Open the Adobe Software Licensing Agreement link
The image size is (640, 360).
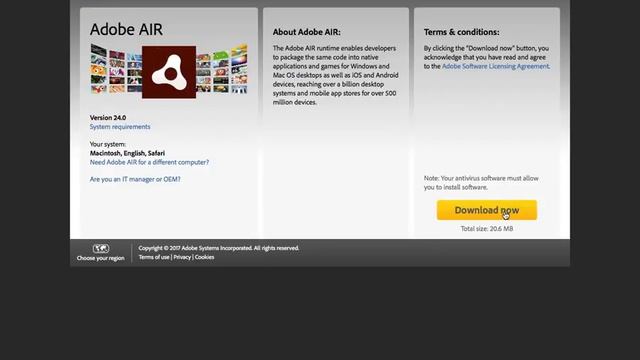tap(496, 66)
